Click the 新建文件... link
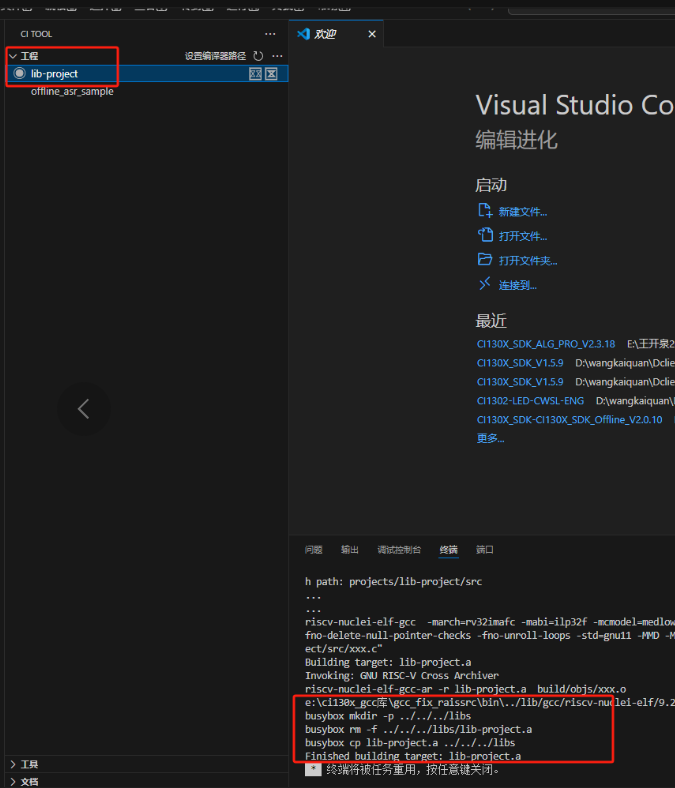The height and width of the screenshot is (788, 675). 523,212
